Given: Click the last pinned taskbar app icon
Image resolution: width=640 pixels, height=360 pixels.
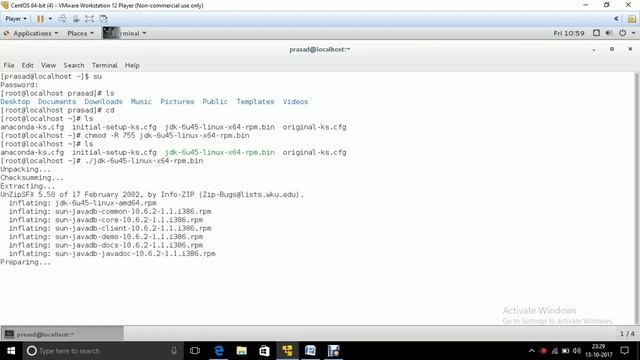Looking at the screenshot, I should click(333, 351).
